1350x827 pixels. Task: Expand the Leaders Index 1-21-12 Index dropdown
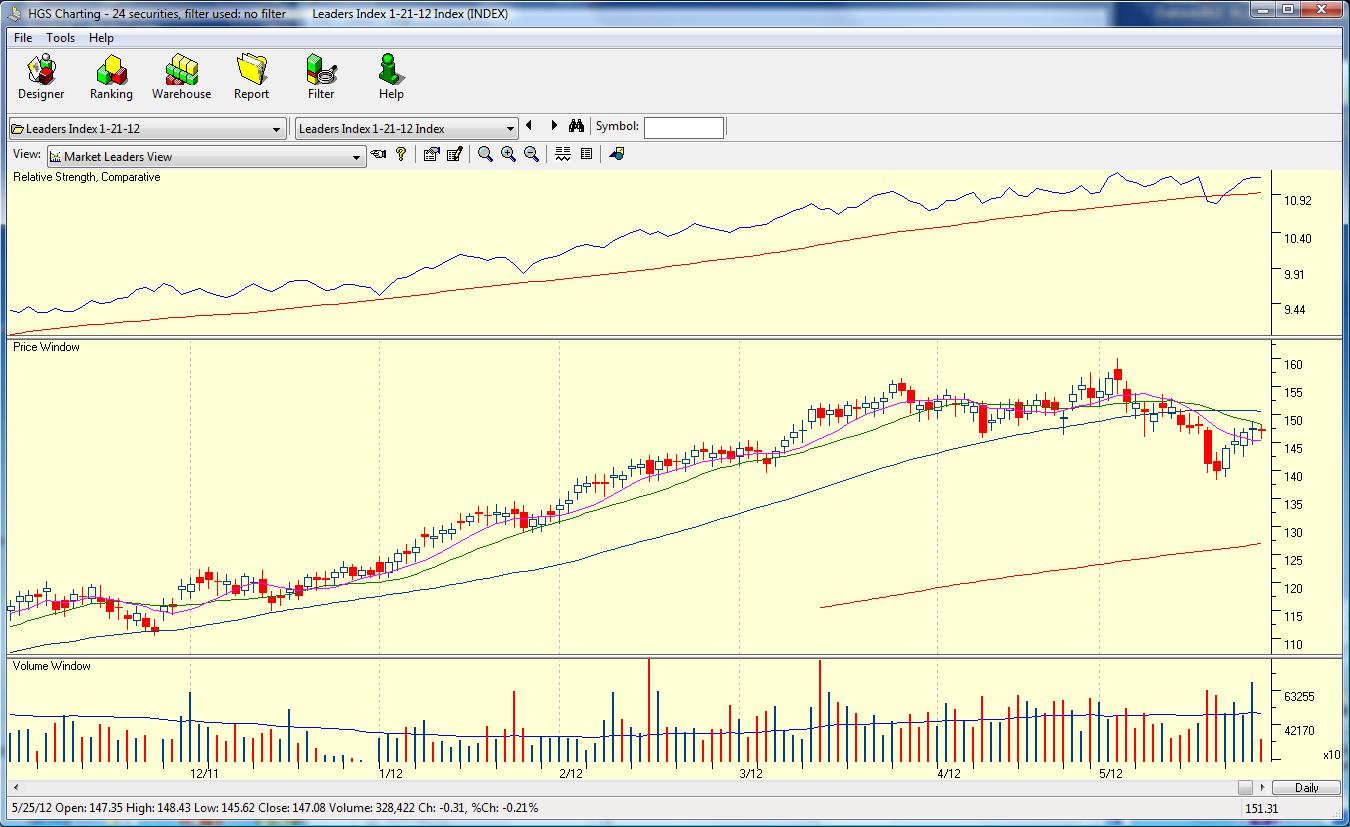click(510, 129)
